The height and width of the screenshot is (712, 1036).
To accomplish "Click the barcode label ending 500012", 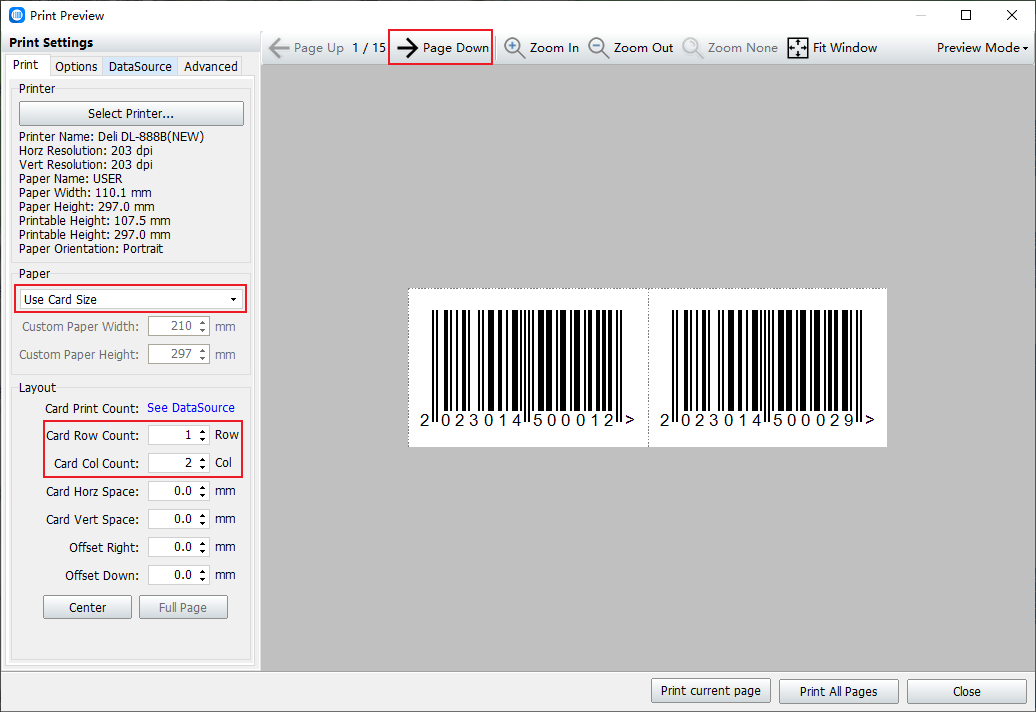I will point(528,368).
